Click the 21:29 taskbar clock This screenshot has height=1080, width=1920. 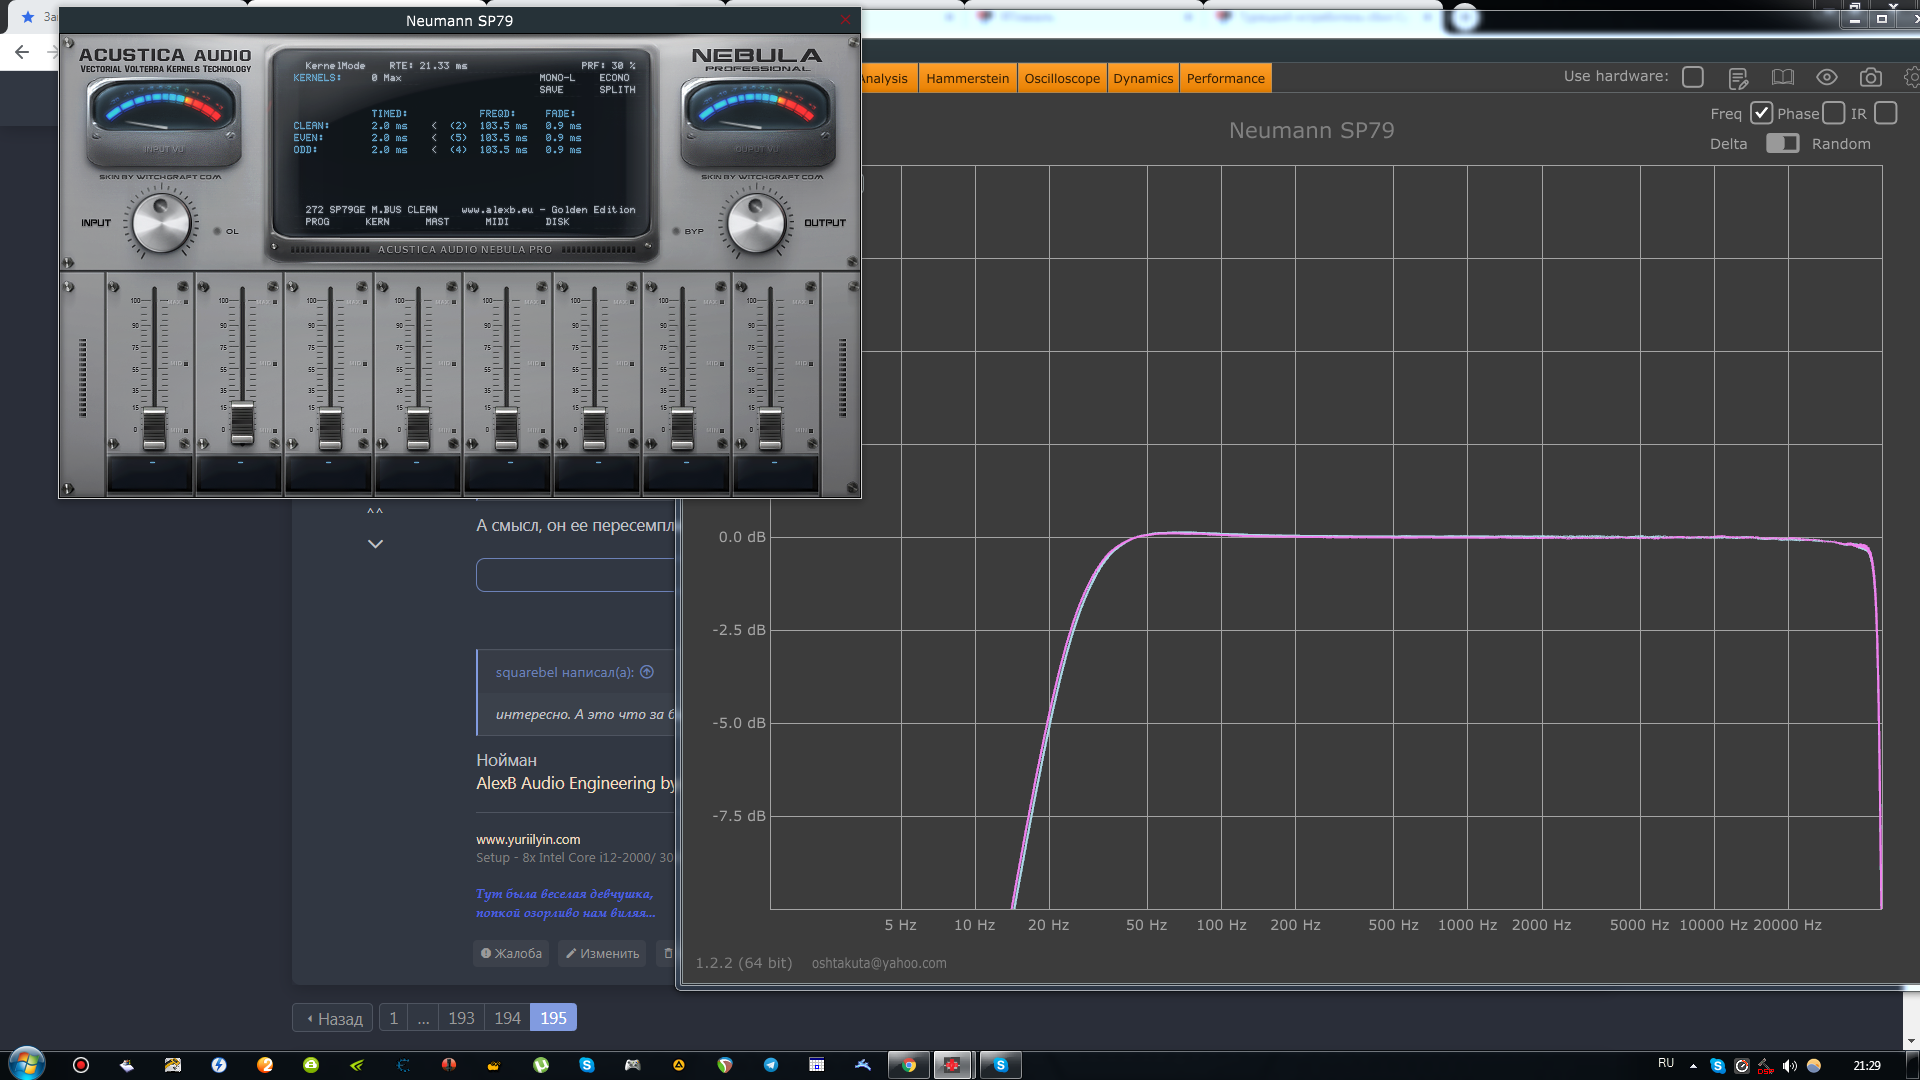1866,1066
